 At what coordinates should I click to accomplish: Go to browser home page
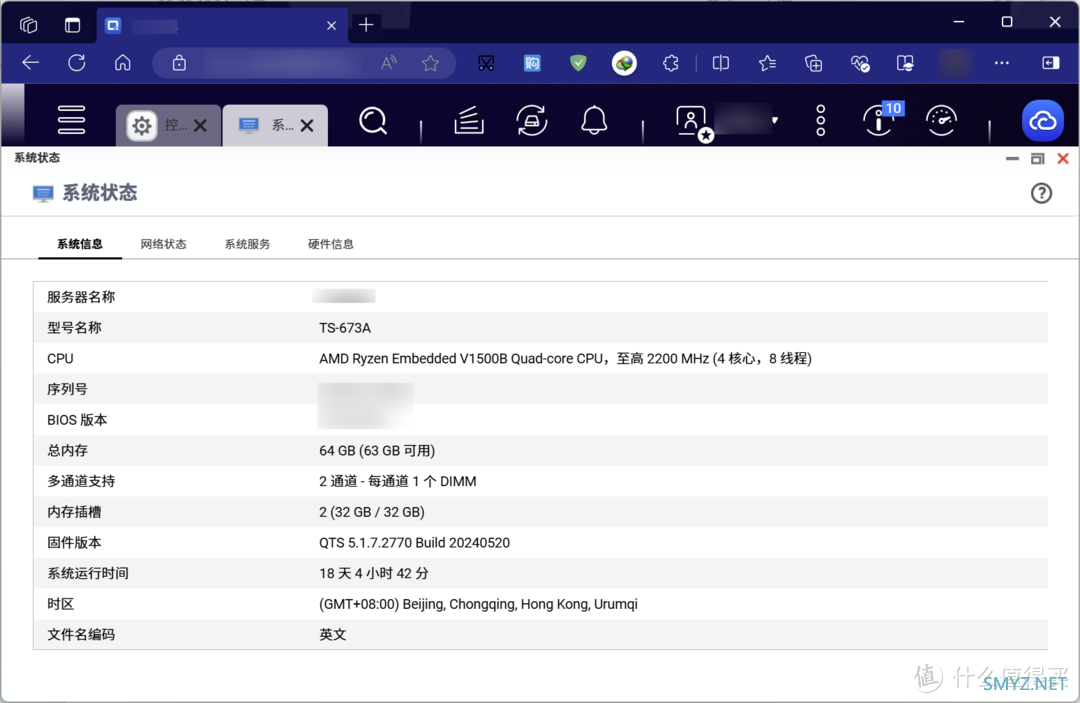click(123, 63)
